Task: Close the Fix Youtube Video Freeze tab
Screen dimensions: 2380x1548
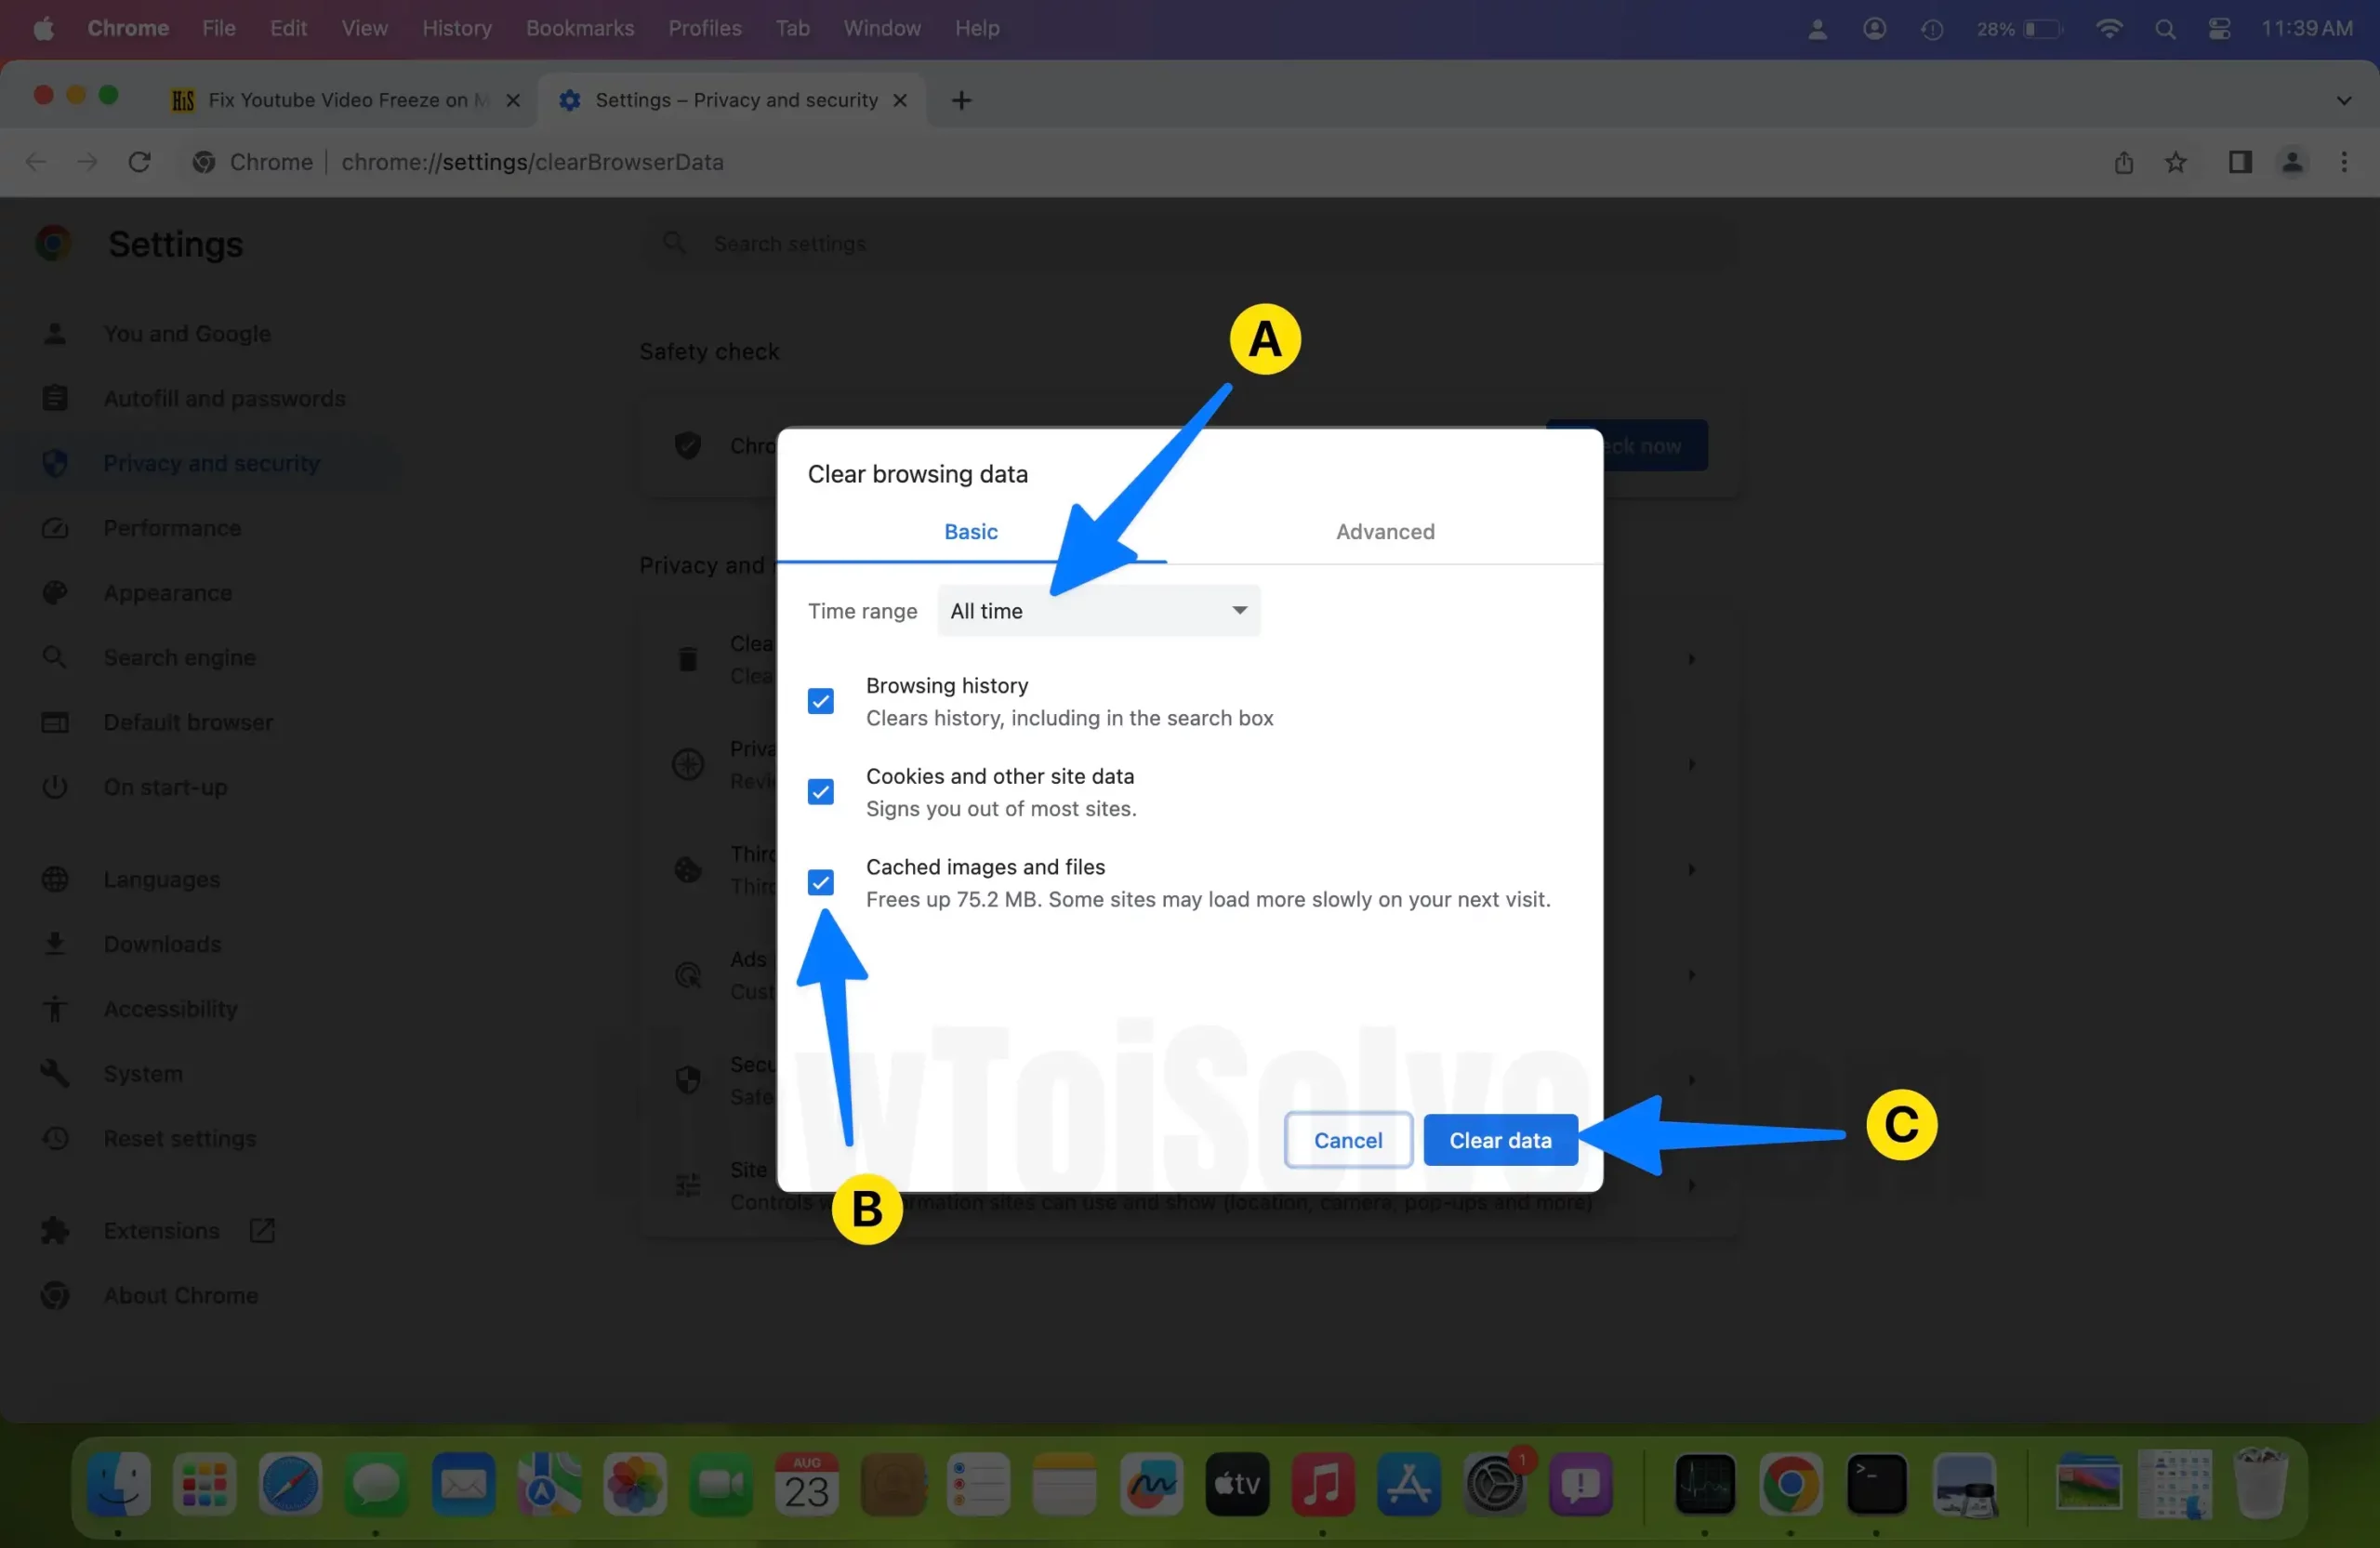Action: point(513,100)
